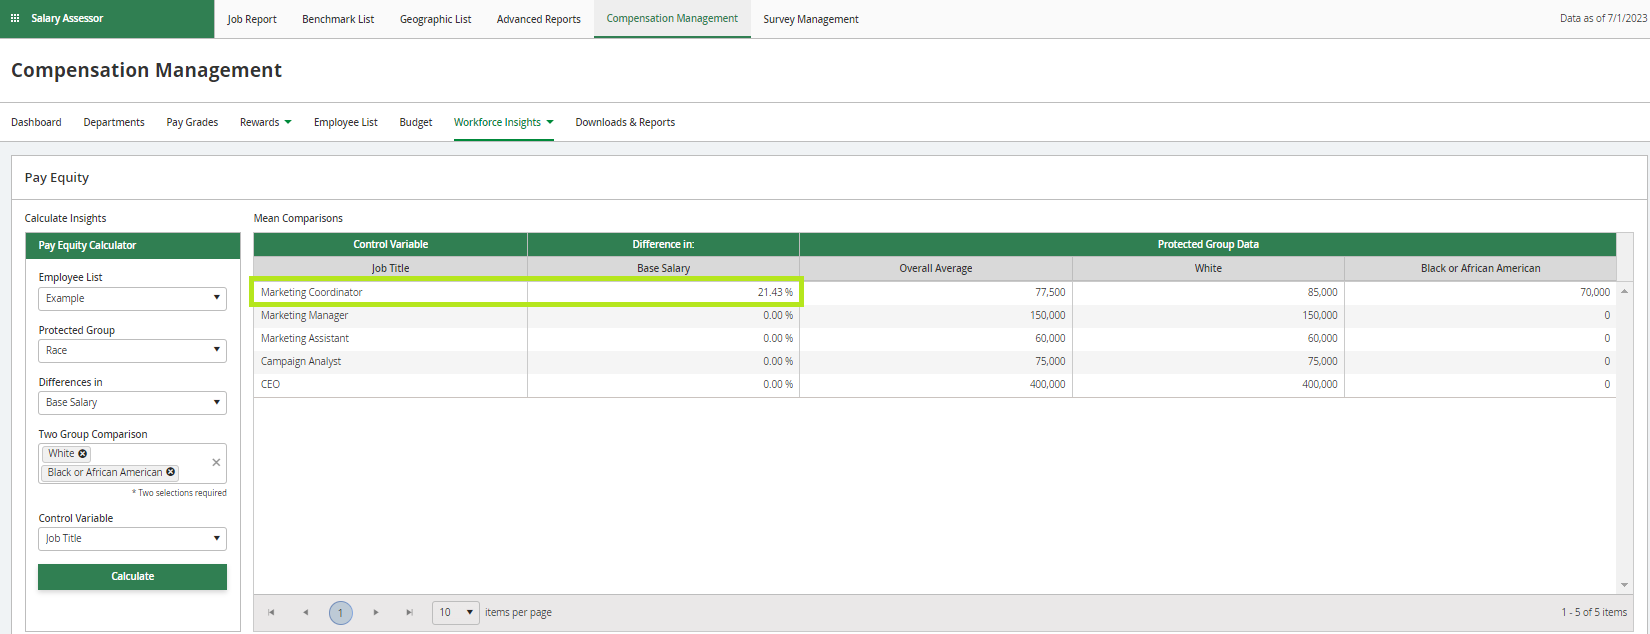Click the 77,500 overall average value
This screenshot has height=634, width=1650.
click(x=1050, y=292)
